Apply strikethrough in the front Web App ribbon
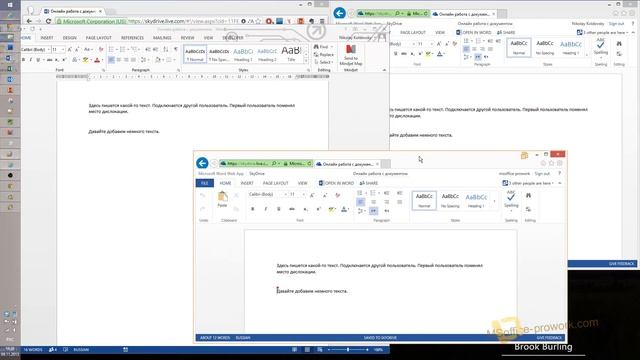Screen dimensions: 640x360 click(x=292, y=209)
